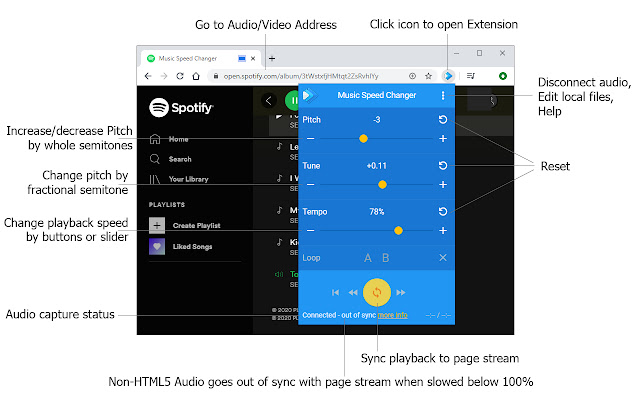Click the Pitch value -3
The width and height of the screenshot is (640, 400).
(x=376, y=120)
